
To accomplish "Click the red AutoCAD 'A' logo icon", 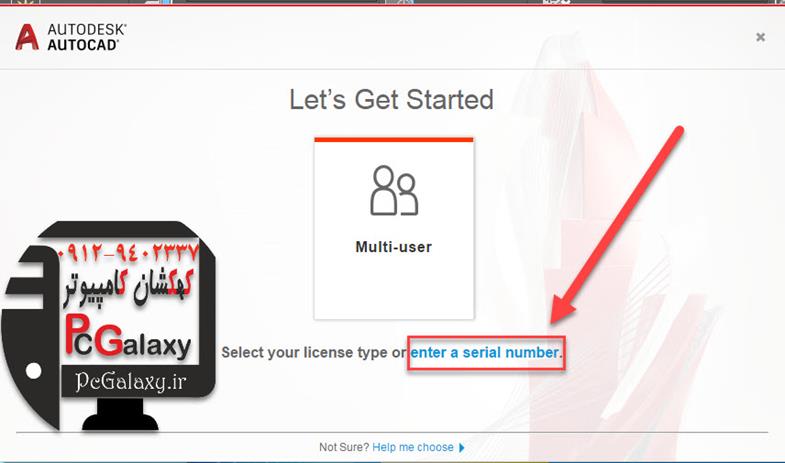I will (x=27, y=37).
